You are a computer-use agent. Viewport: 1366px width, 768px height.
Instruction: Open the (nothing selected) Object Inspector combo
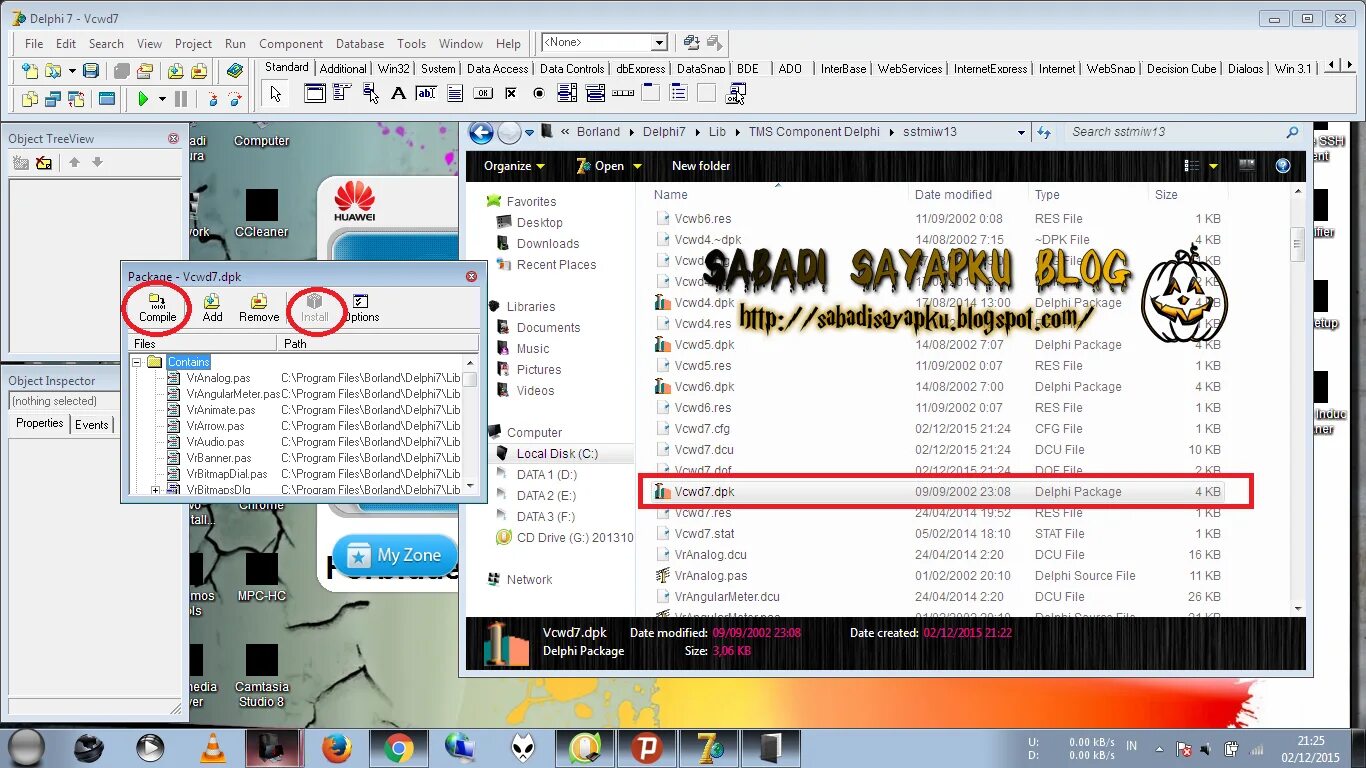pyautogui.click(x=62, y=401)
